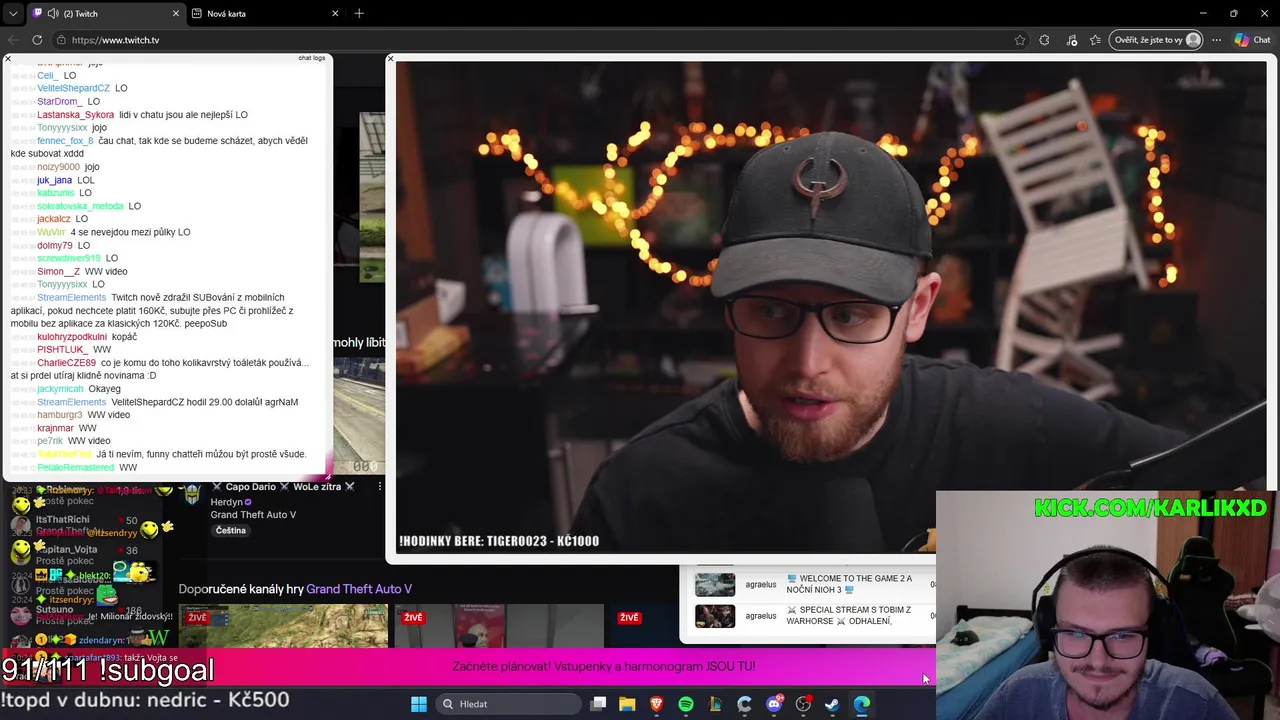
Task: Click the main enlarged stream video
Action: (831, 307)
